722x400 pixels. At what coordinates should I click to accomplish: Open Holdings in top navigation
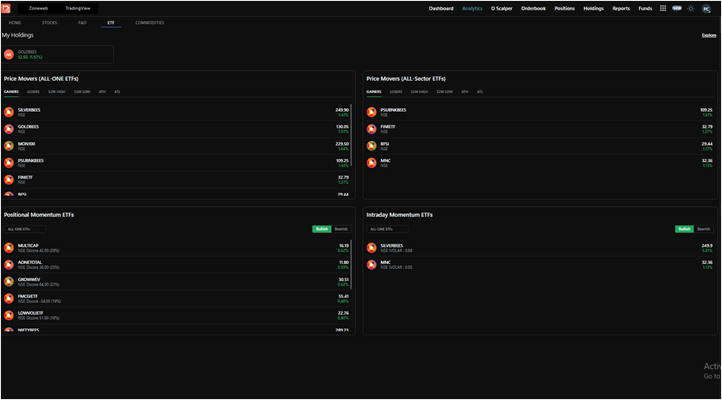coord(594,8)
